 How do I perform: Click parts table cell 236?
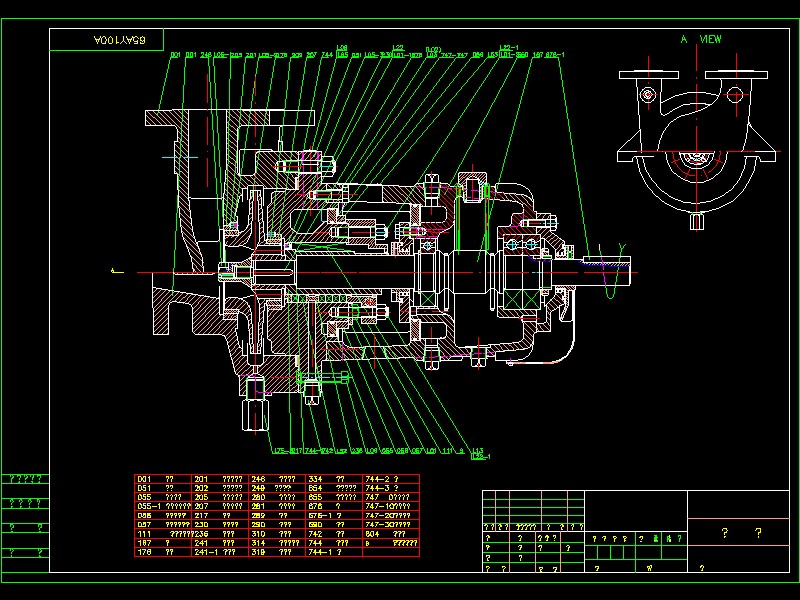pyautogui.click(x=221, y=534)
